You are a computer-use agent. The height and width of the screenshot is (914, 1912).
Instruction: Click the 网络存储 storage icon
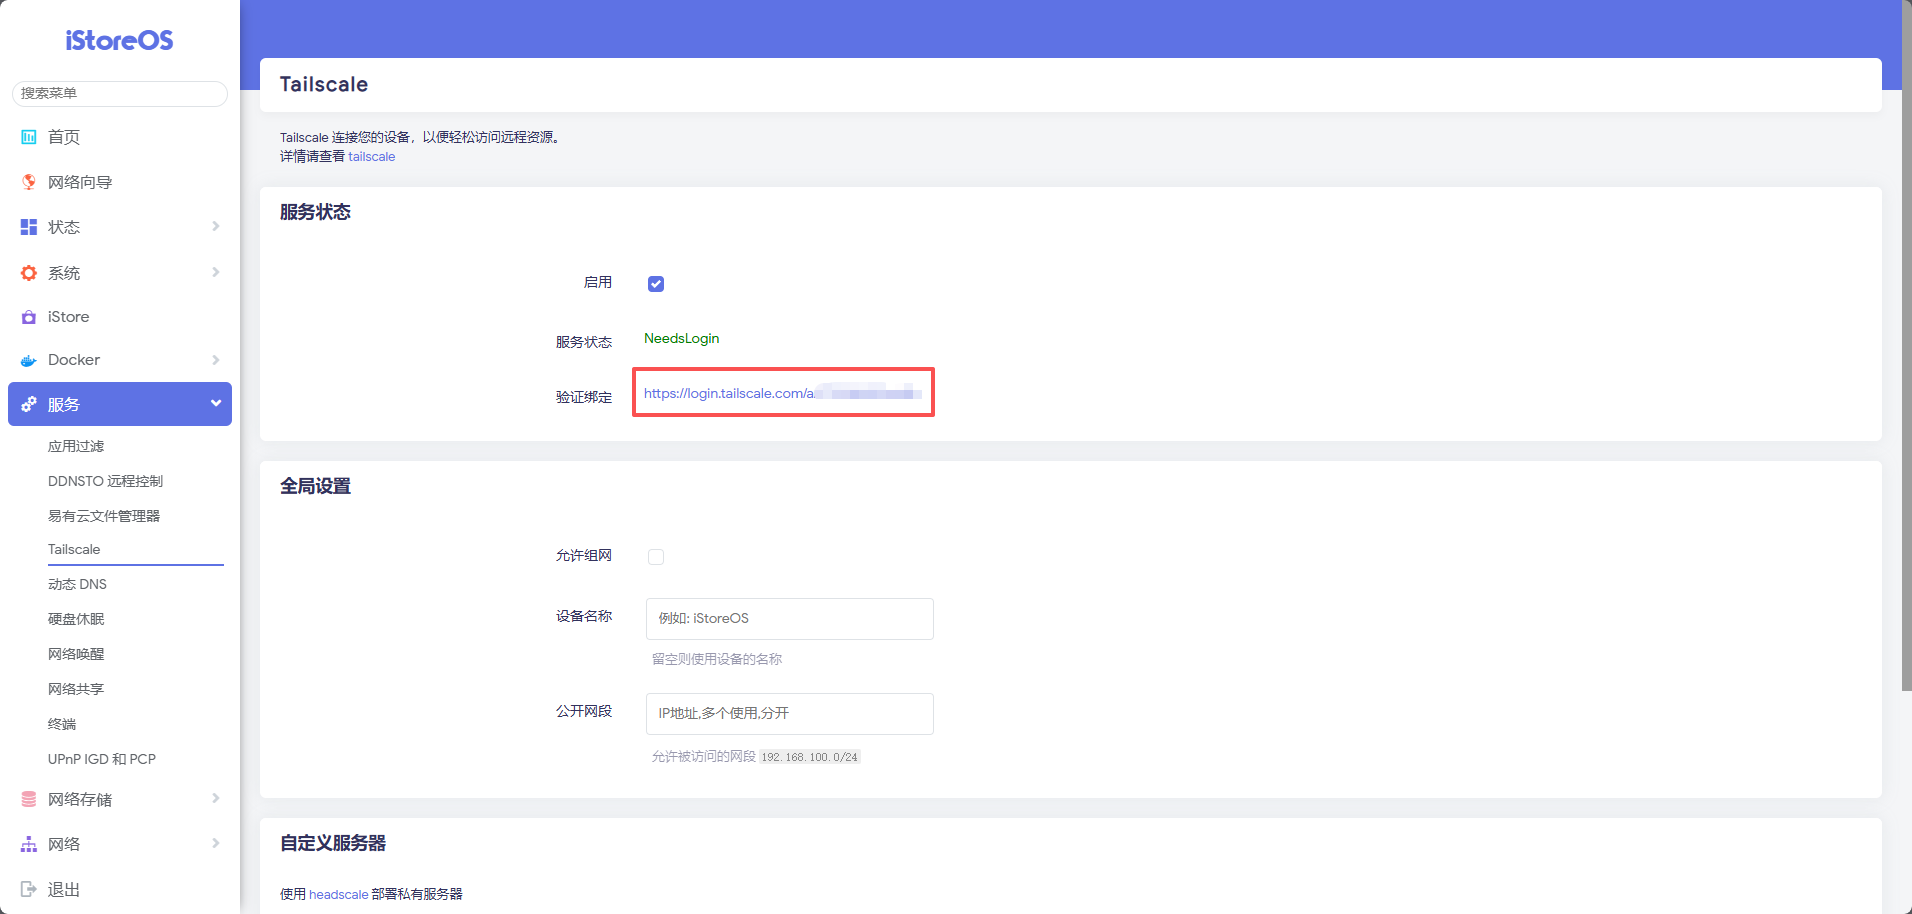(x=28, y=798)
